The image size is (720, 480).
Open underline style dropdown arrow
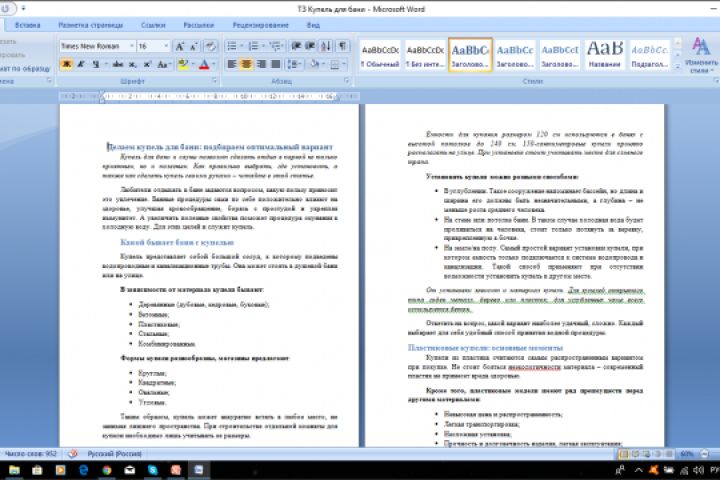(106, 64)
